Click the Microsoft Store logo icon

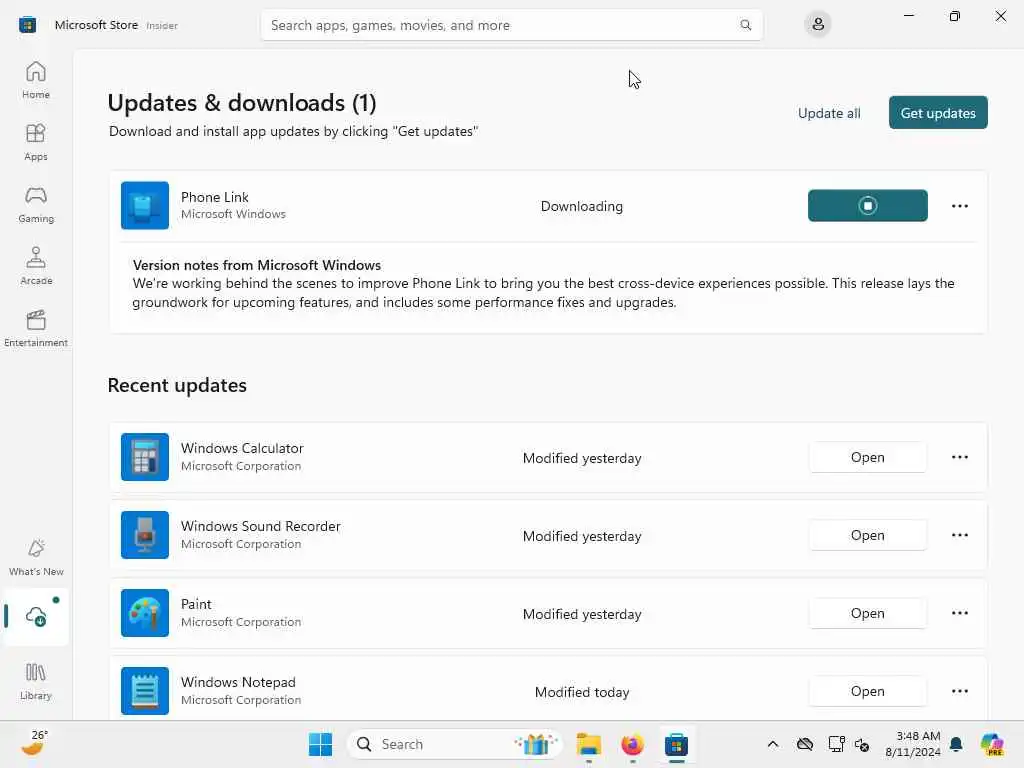[x=27, y=25]
